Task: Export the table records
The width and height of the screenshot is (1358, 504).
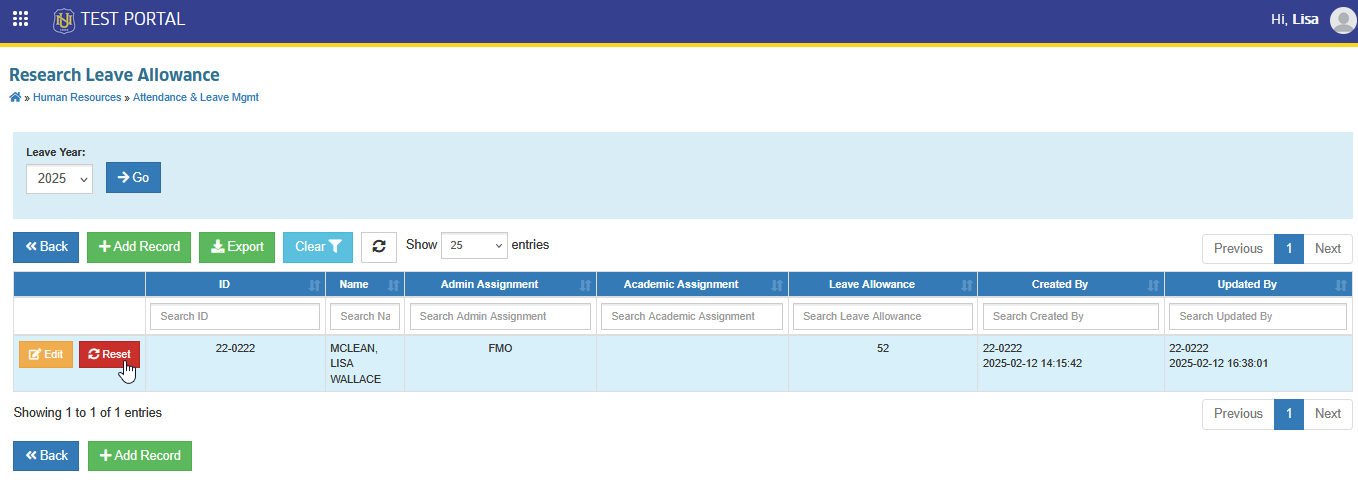Action: pyautogui.click(x=237, y=247)
